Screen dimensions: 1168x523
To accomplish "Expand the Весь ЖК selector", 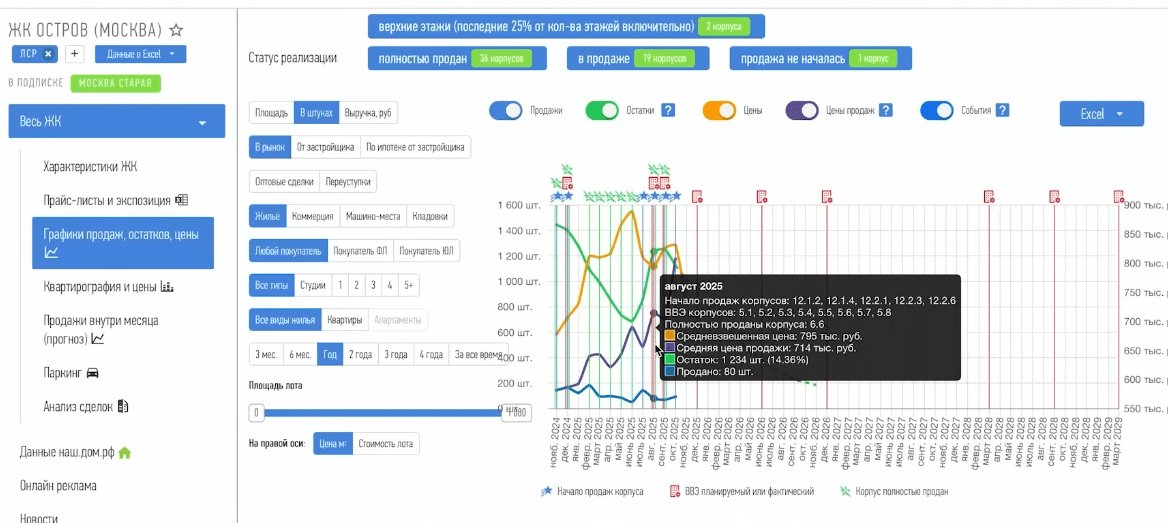I will pyautogui.click(x=117, y=121).
